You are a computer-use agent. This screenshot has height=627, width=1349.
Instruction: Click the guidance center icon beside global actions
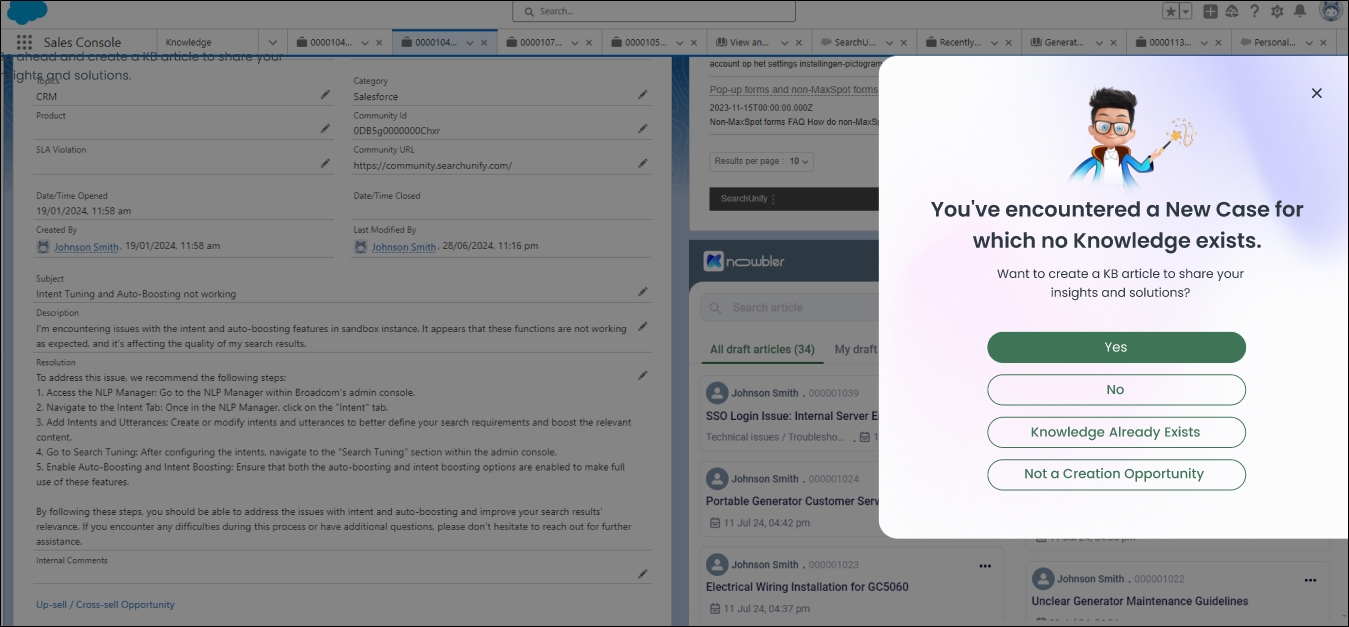click(1232, 11)
